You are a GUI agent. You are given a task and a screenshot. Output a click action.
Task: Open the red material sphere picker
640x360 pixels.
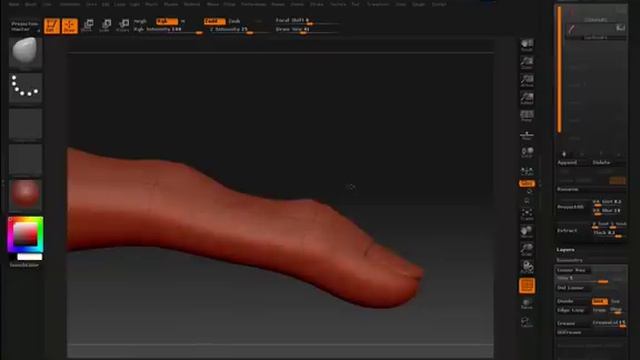(25, 194)
